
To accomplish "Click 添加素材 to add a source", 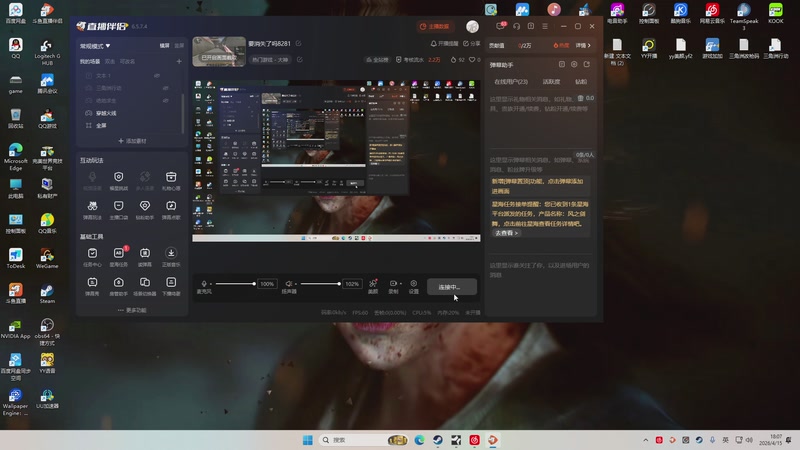I will pyautogui.click(x=132, y=141).
